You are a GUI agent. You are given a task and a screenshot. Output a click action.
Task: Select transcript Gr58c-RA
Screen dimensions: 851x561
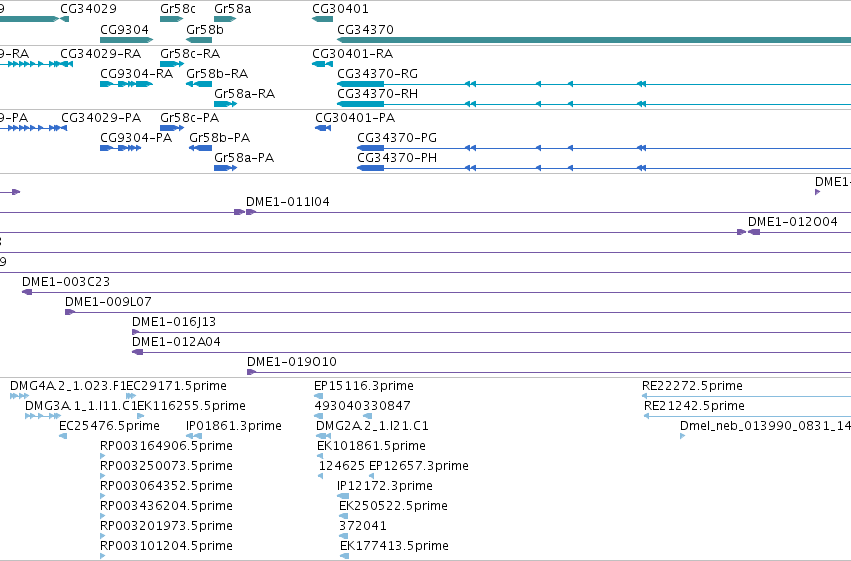190,54
